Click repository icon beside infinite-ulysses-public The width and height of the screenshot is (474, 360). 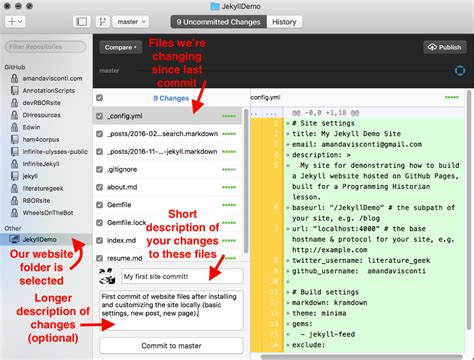pyautogui.click(x=14, y=152)
